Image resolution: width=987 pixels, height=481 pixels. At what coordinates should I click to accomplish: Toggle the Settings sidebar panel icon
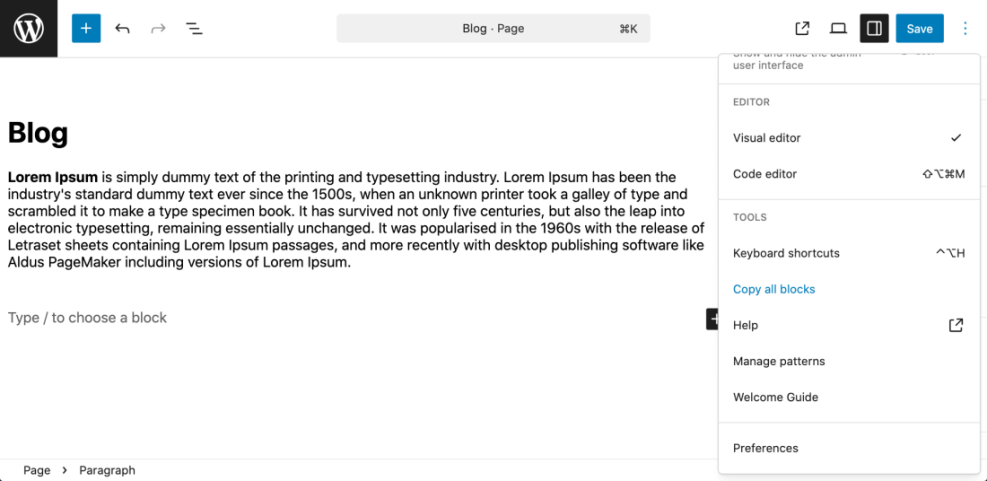[874, 28]
